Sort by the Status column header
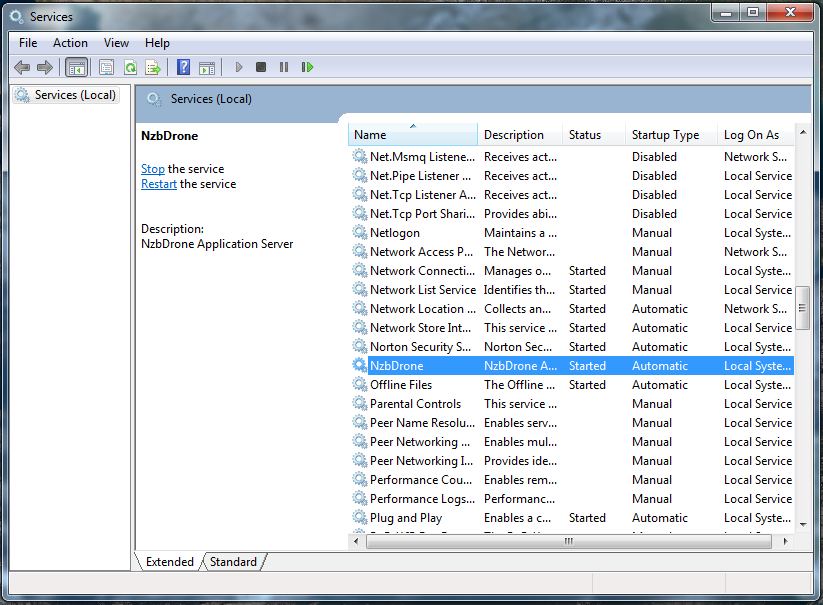The width and height of the screenshot is (823, 605). click(x=594, y=135)
